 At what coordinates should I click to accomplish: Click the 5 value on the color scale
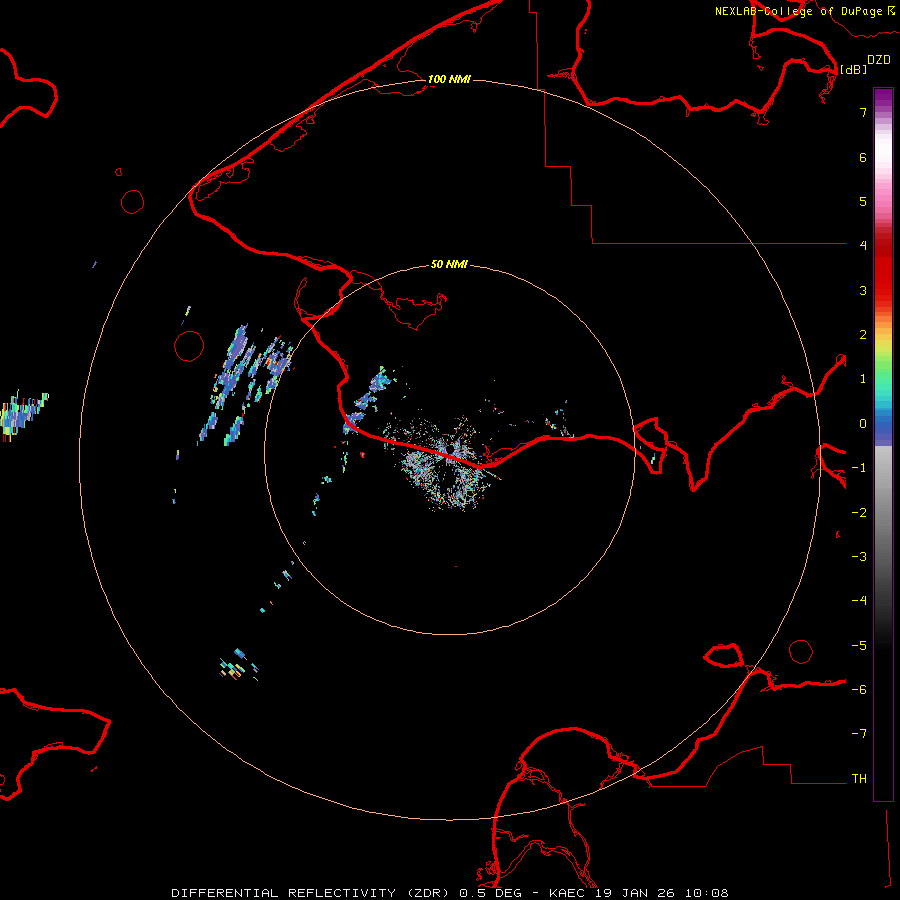pyautogui.click(x=863, y=201)
